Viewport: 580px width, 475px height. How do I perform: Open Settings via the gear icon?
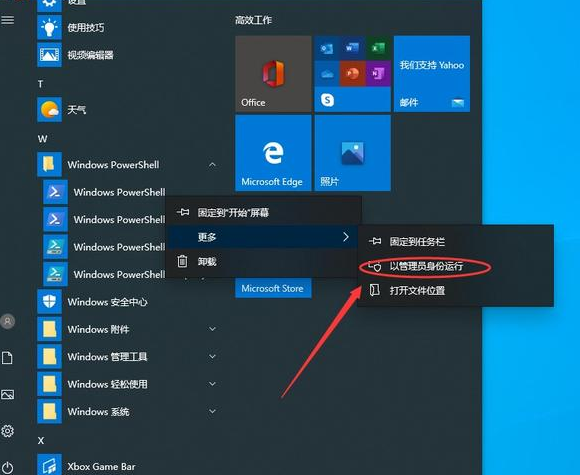coord(7,431)
